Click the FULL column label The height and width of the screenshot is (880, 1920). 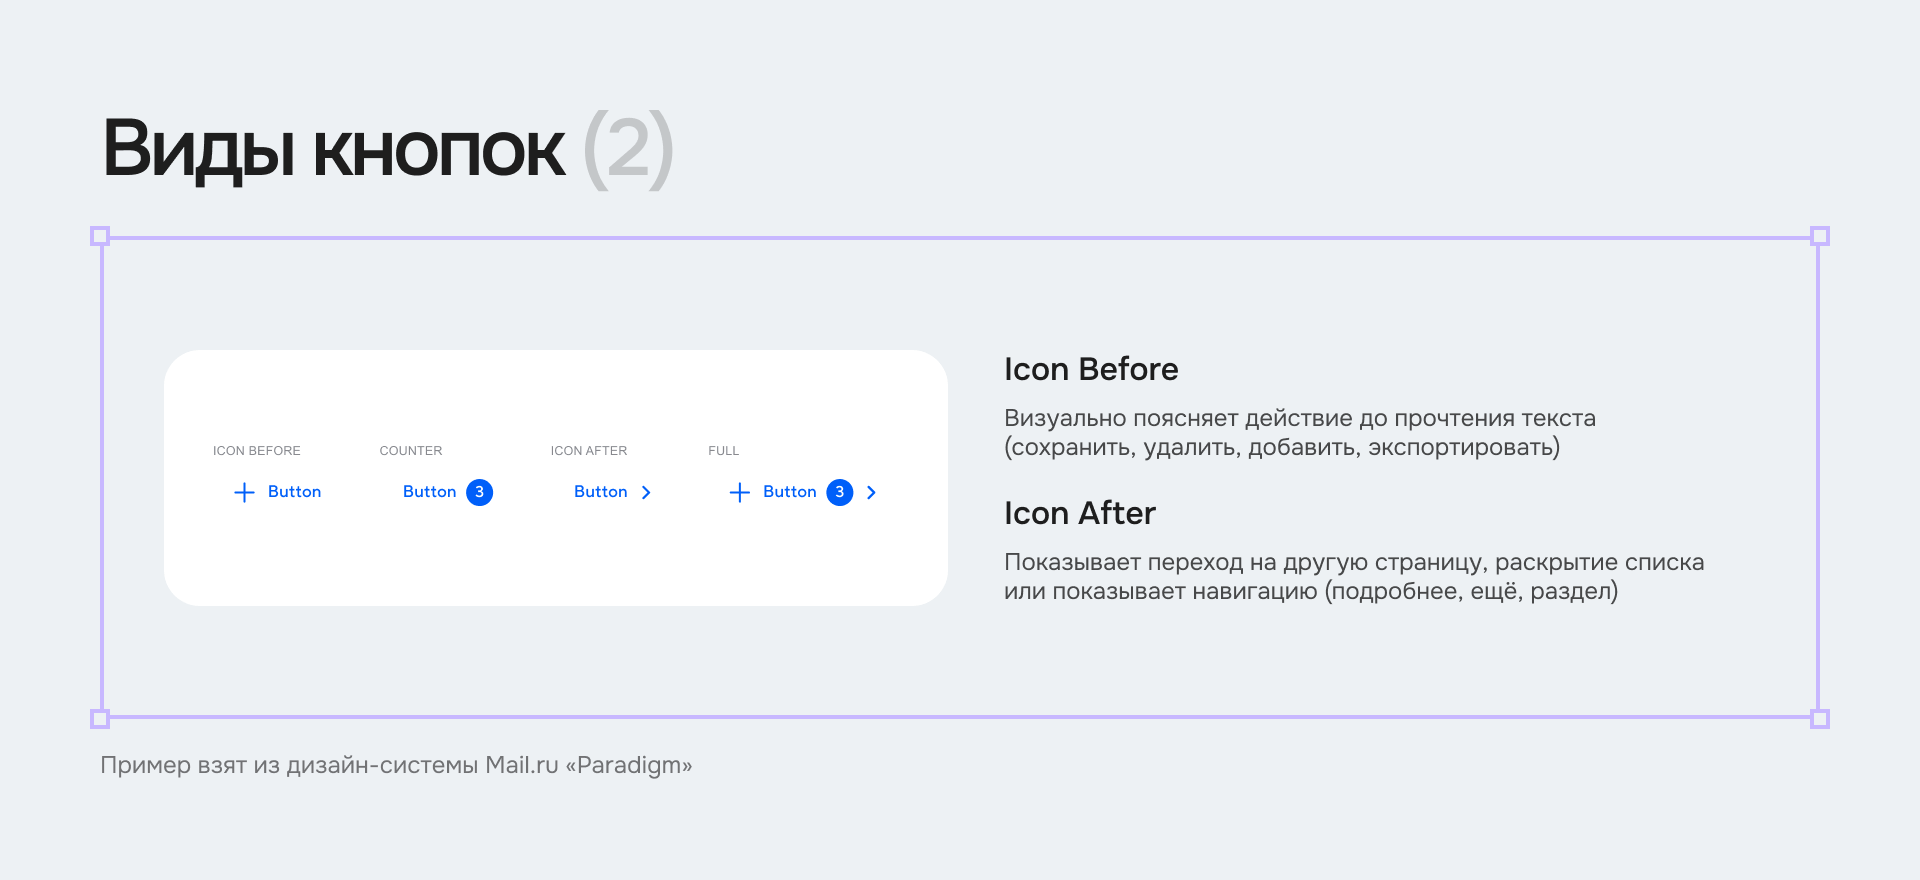[723, 450]
